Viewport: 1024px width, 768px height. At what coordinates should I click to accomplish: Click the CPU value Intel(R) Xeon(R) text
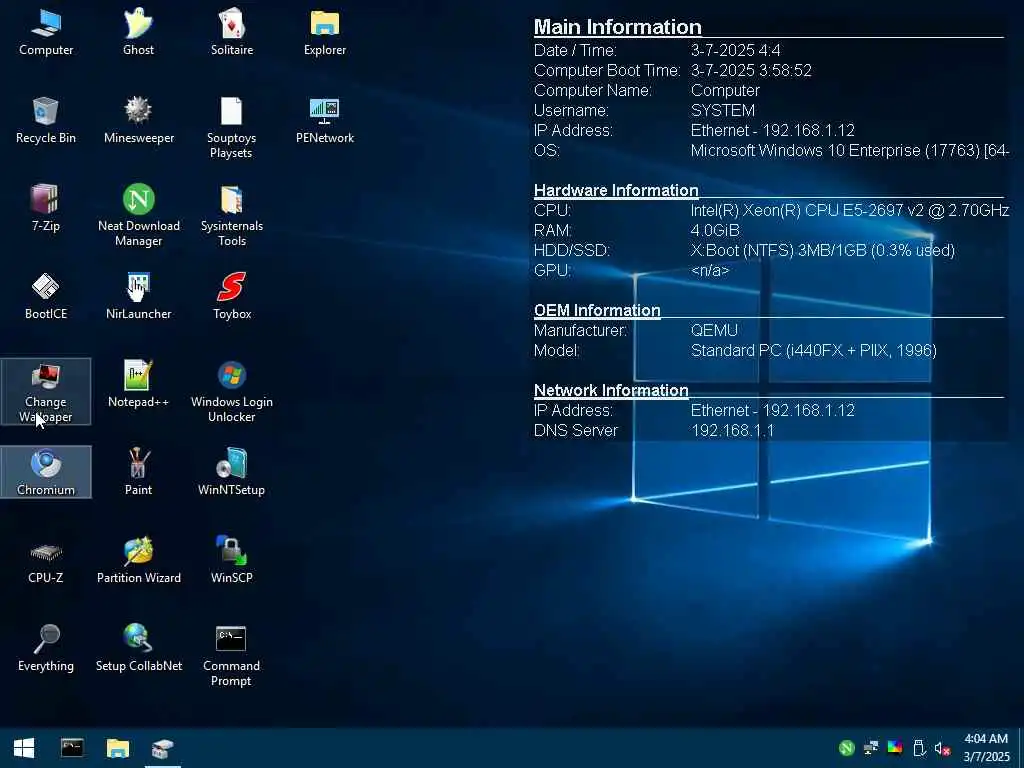[850, 210]
